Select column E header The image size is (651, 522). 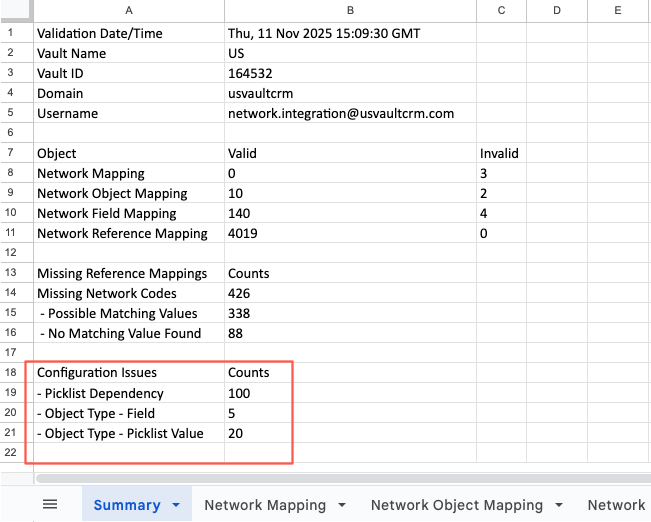point(618,10)
